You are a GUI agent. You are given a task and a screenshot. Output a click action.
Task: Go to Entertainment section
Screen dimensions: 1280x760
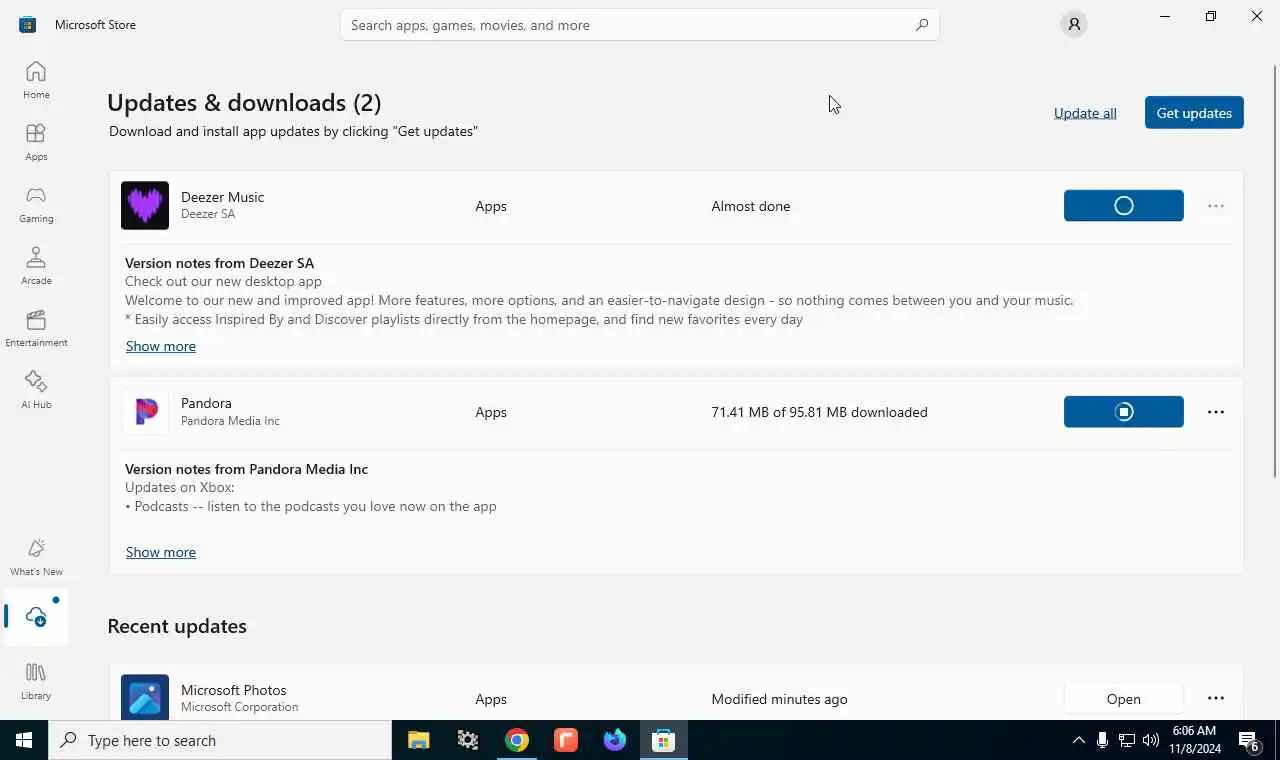(36, 328)
